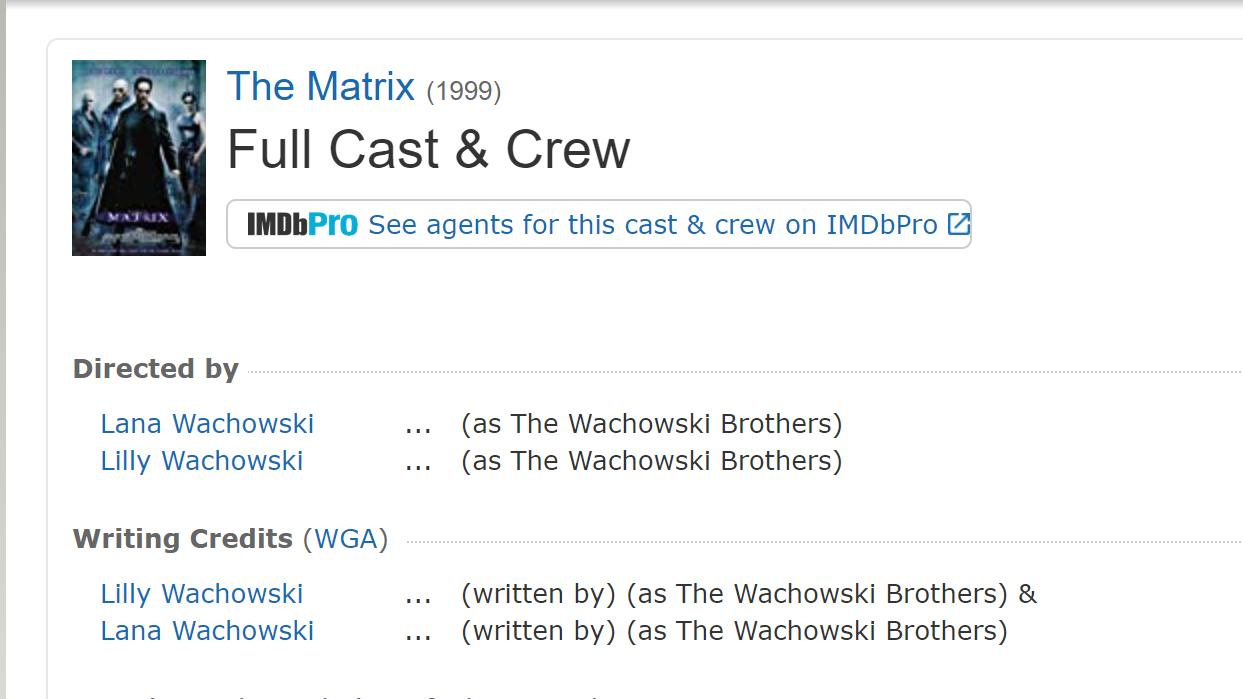1243x699 pixels.
Task: Open "The Matrix" title link
Action: pyautogui.click(x=320, y=88)
